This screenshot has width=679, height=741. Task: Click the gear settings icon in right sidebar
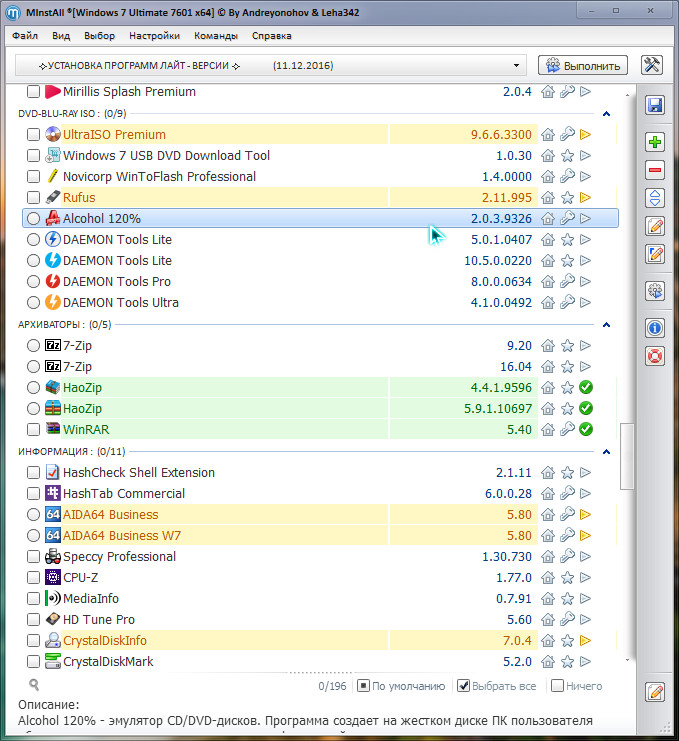(x=655, y=291)
